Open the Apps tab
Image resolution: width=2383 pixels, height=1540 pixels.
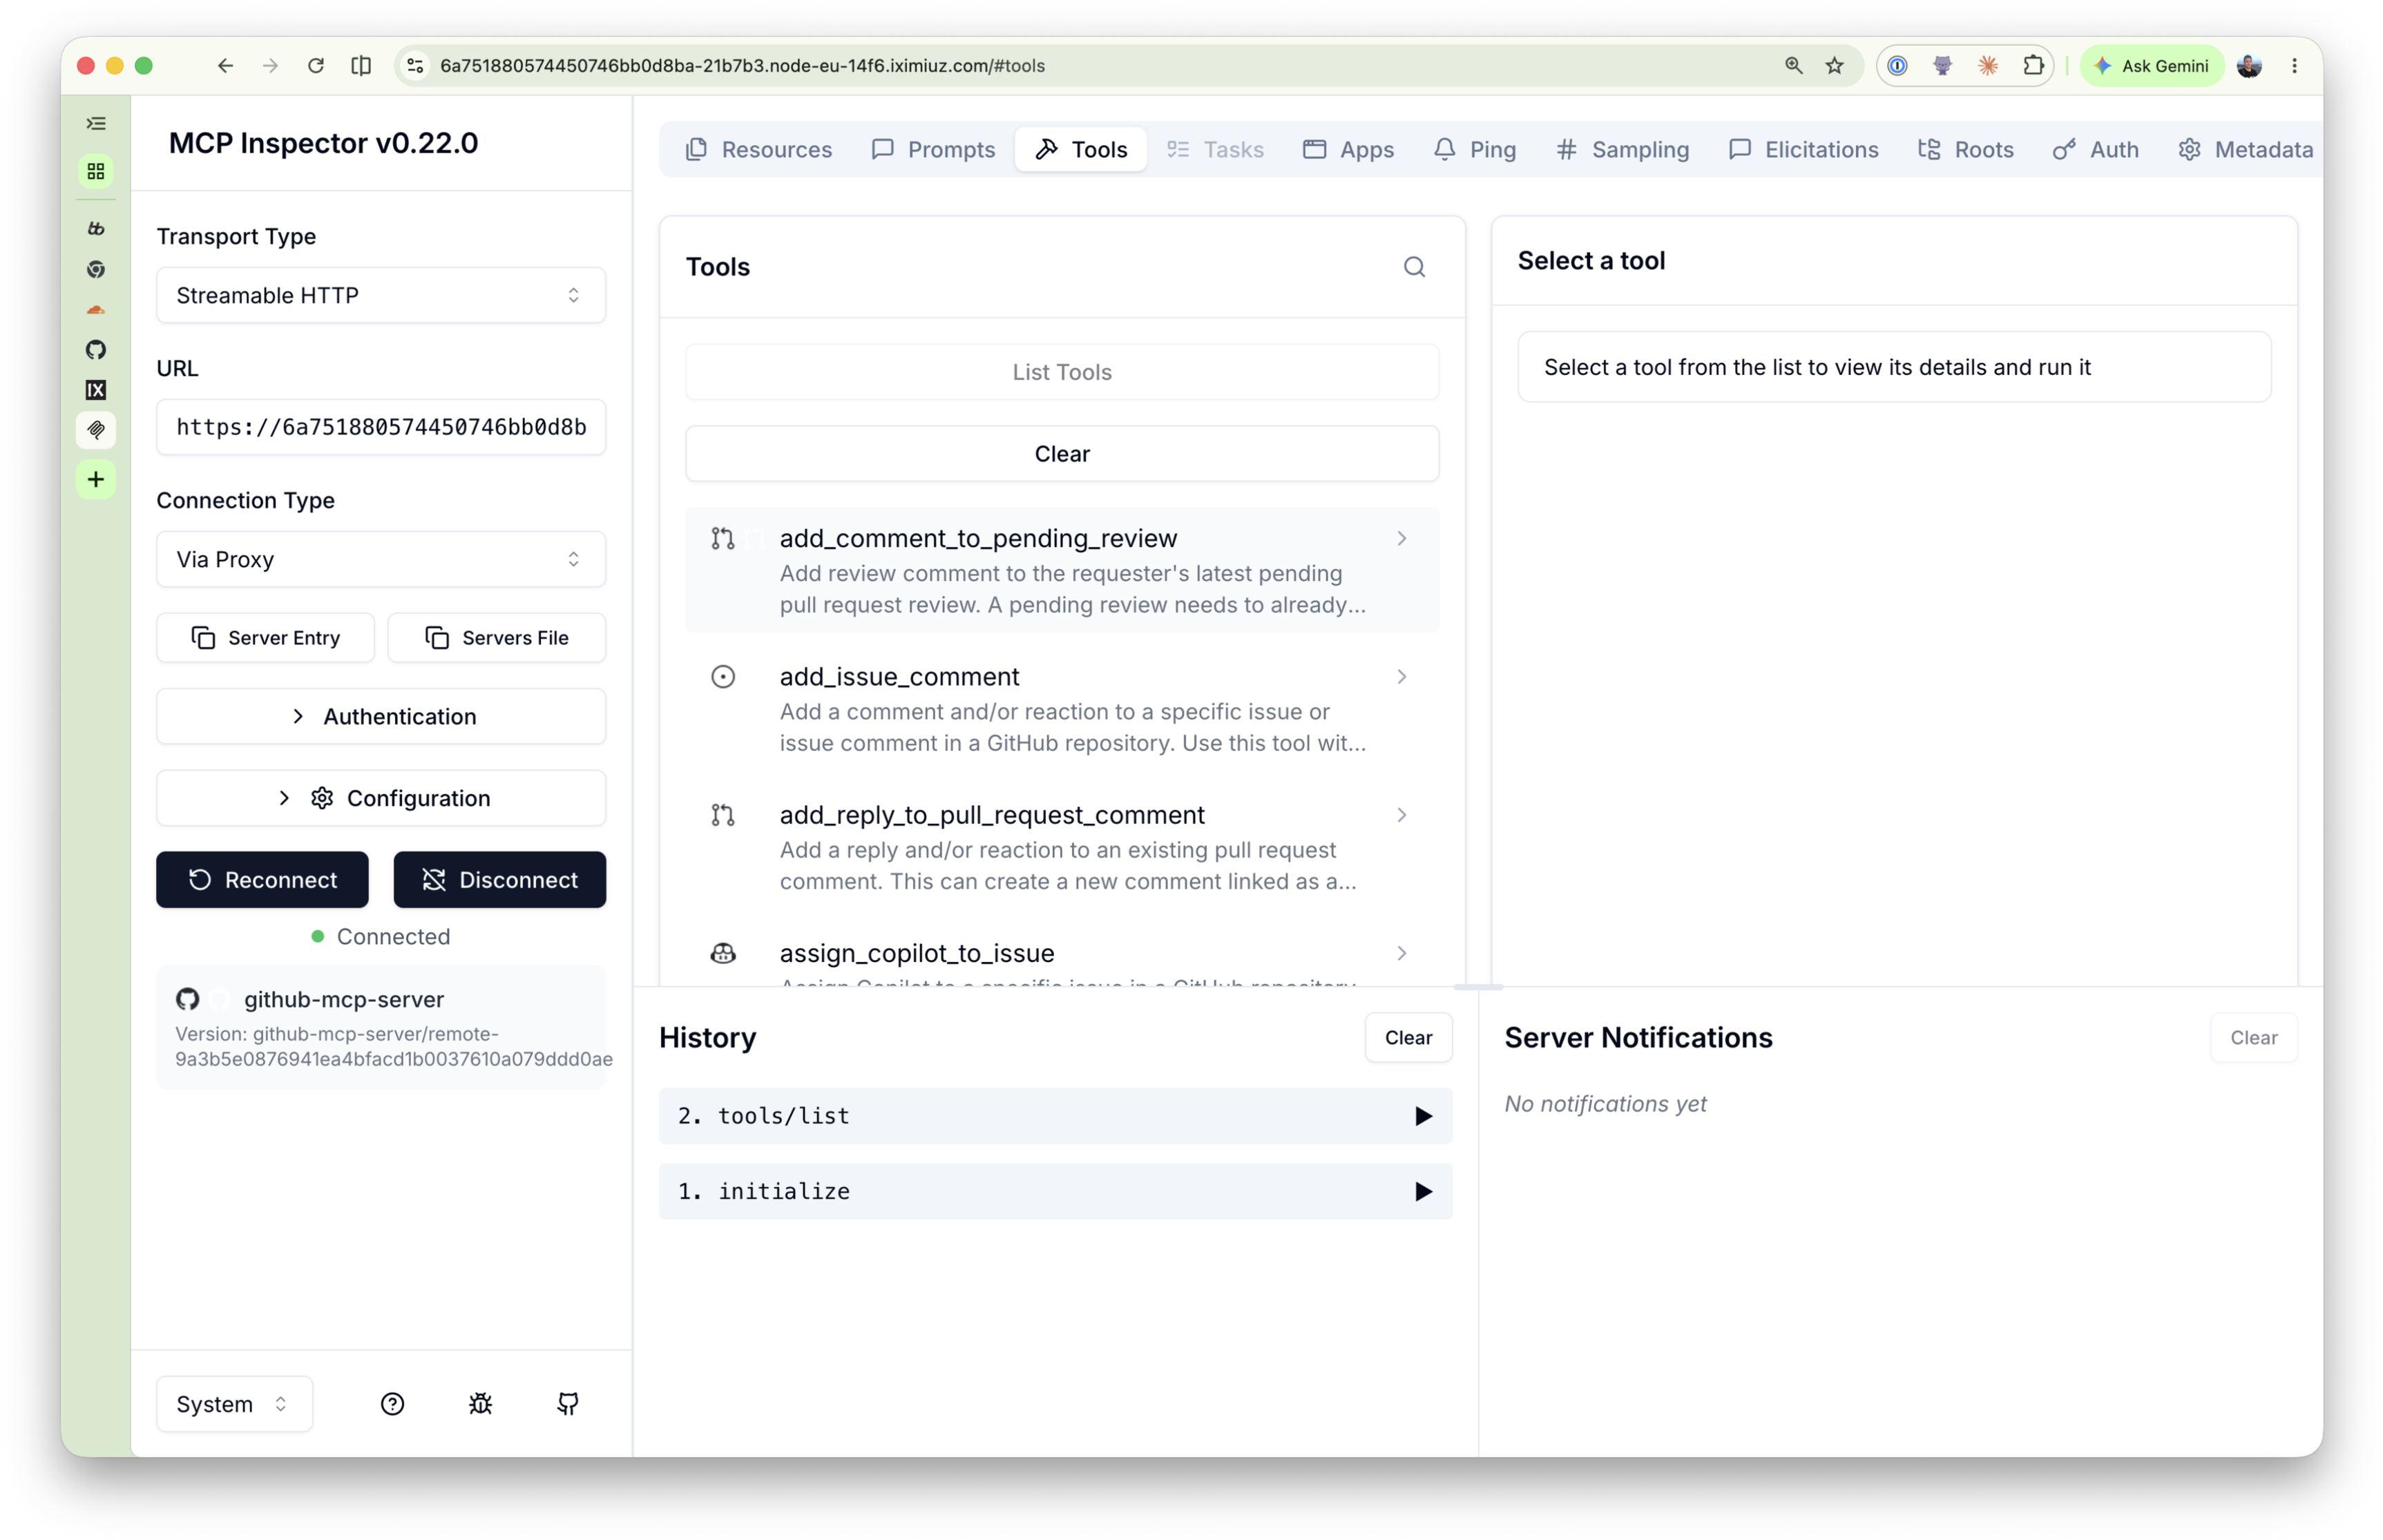(1348, 150)
